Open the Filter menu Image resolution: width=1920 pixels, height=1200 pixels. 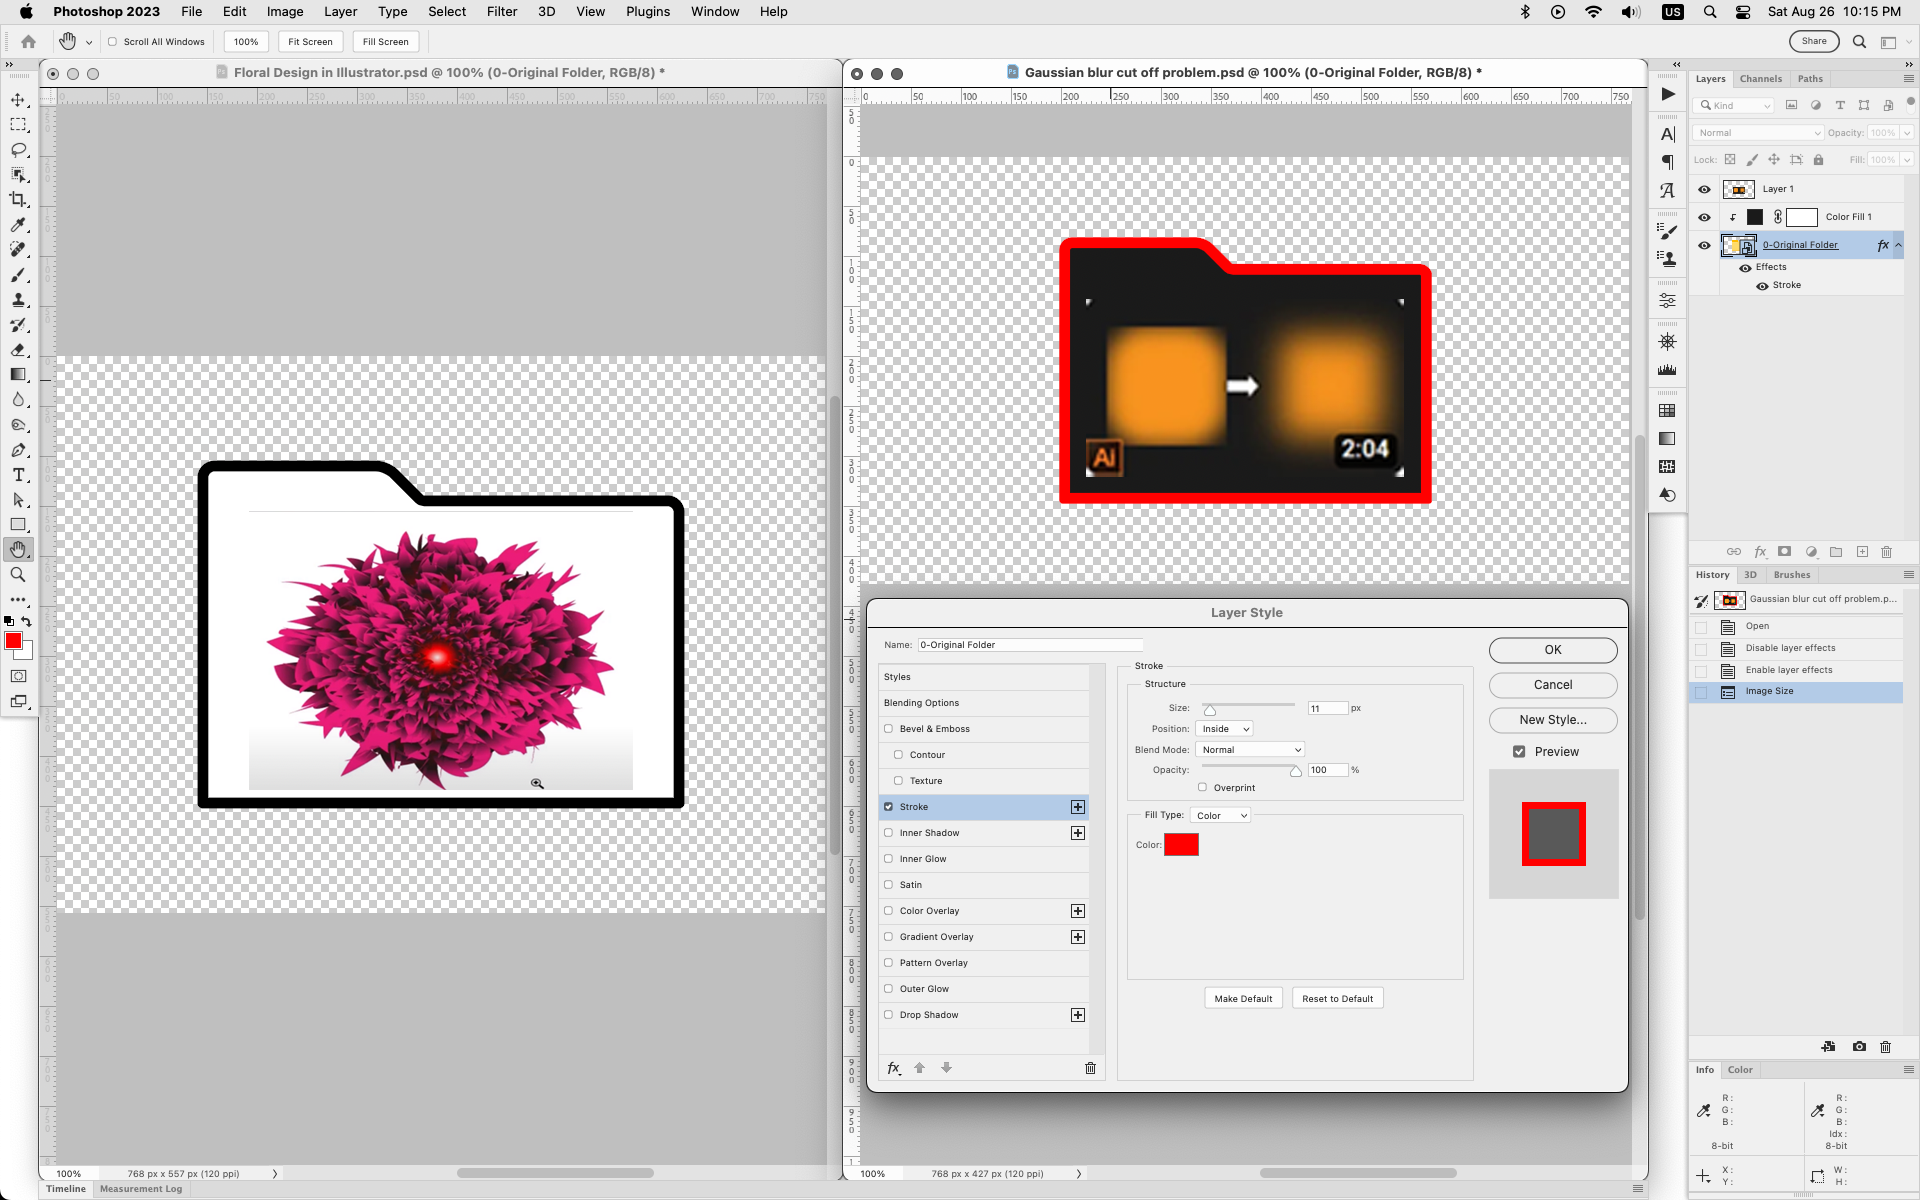pyautogui.click(x=501, y=12)
